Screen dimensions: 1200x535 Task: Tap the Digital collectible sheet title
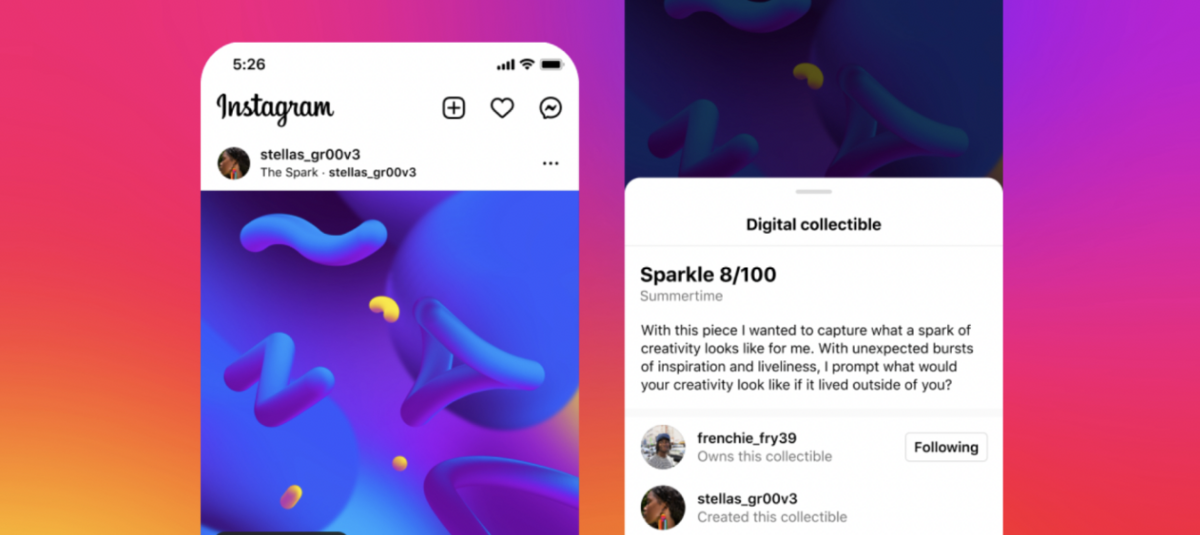814,225
